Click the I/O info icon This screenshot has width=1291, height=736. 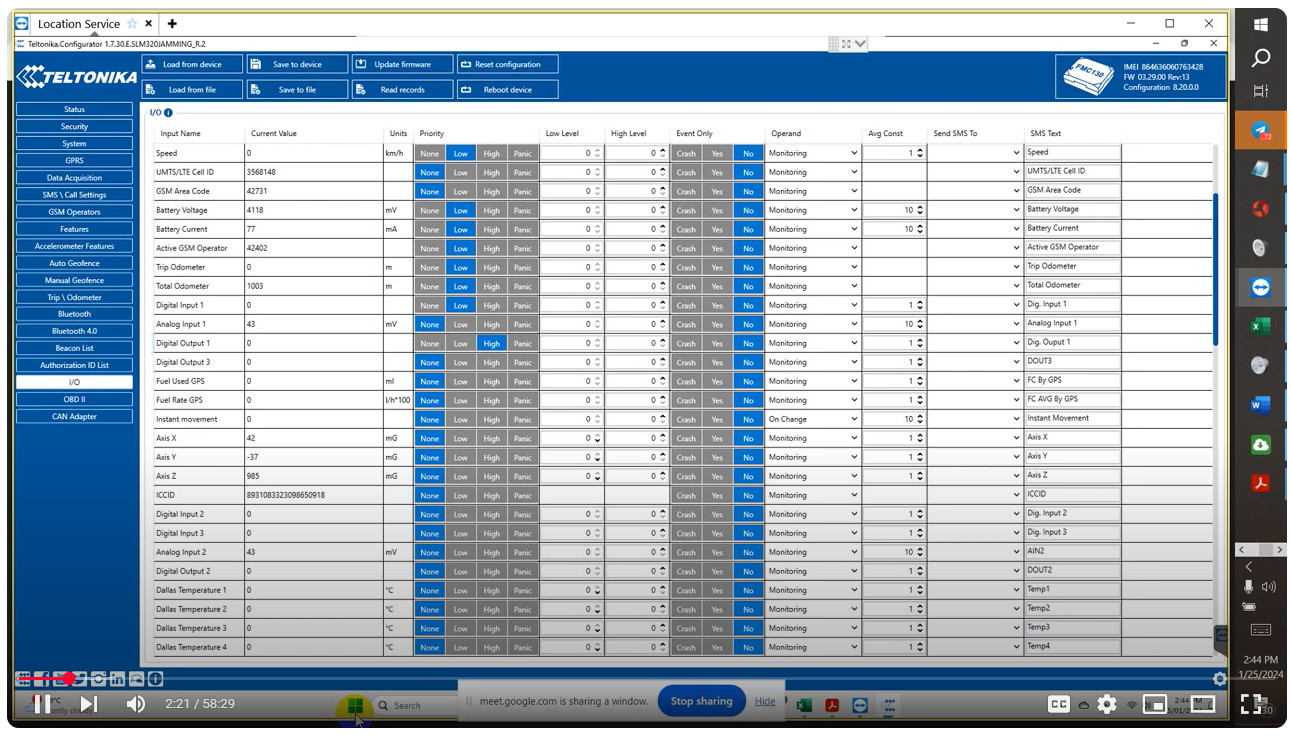(x=168, y=113)
